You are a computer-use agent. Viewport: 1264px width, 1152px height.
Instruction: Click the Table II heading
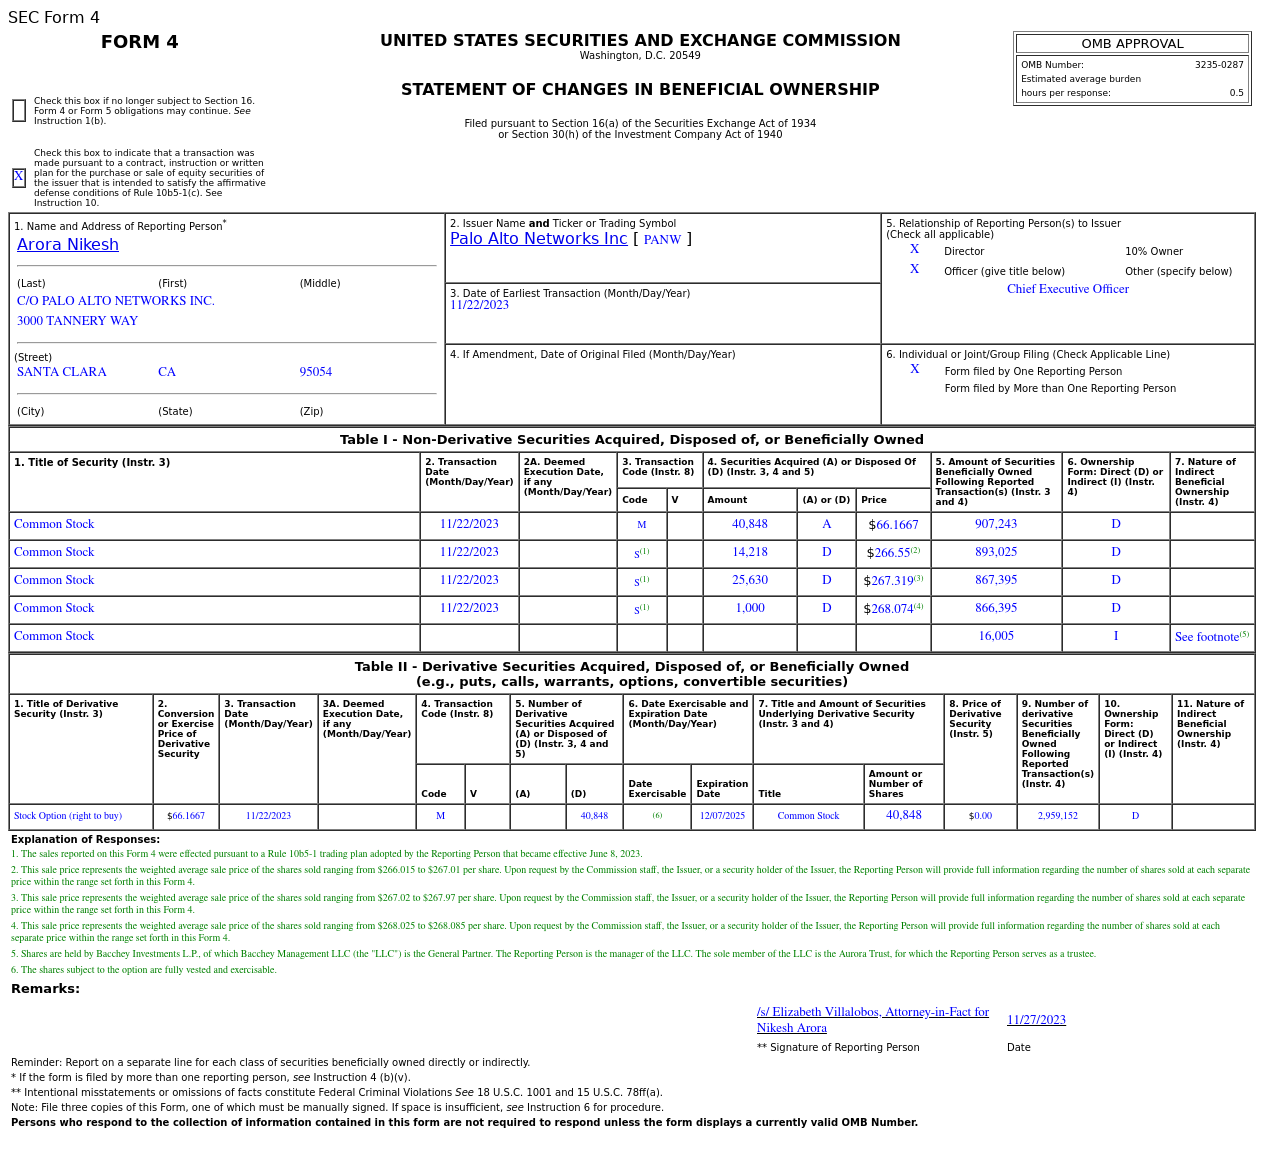(632, 674)
